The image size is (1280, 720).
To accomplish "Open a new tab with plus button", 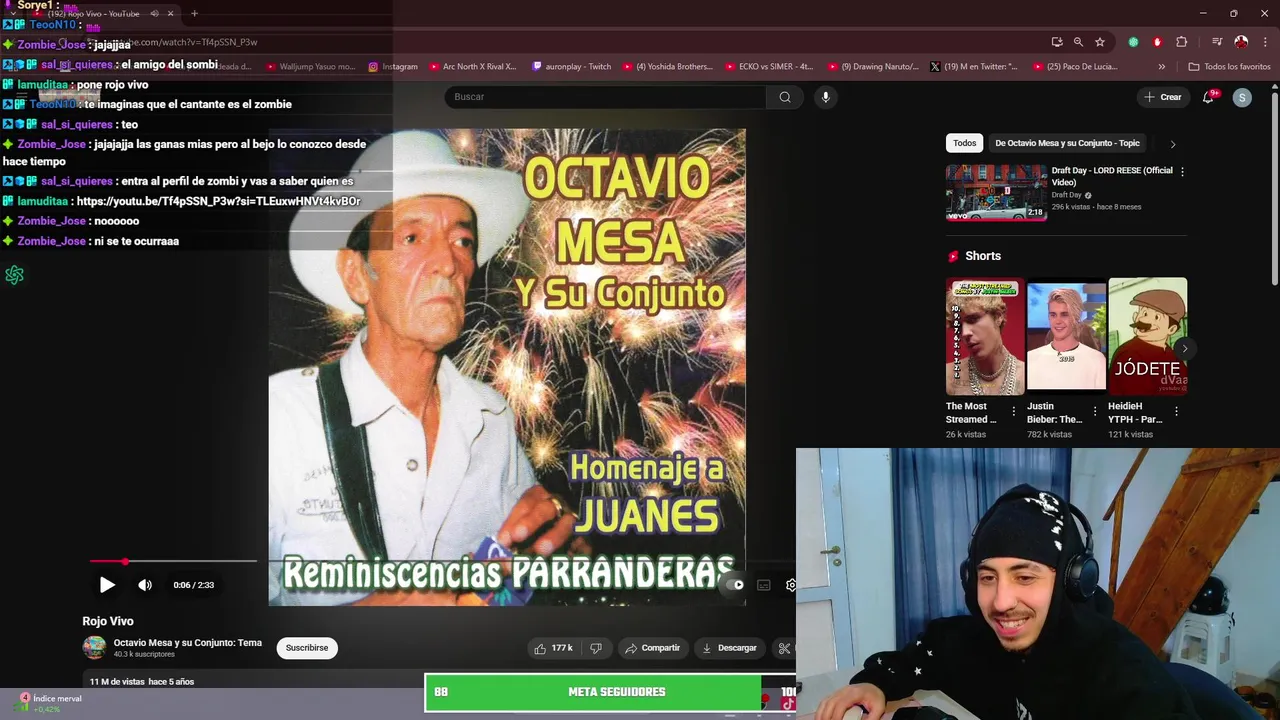I will 194,14.
